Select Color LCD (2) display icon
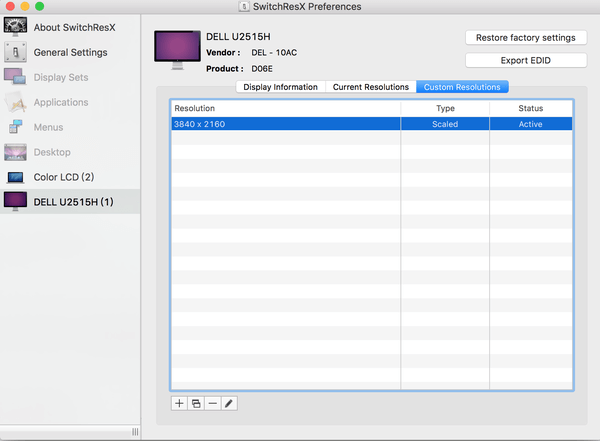The height and width of the screenshot is (441, 600). tap(15, 177)
